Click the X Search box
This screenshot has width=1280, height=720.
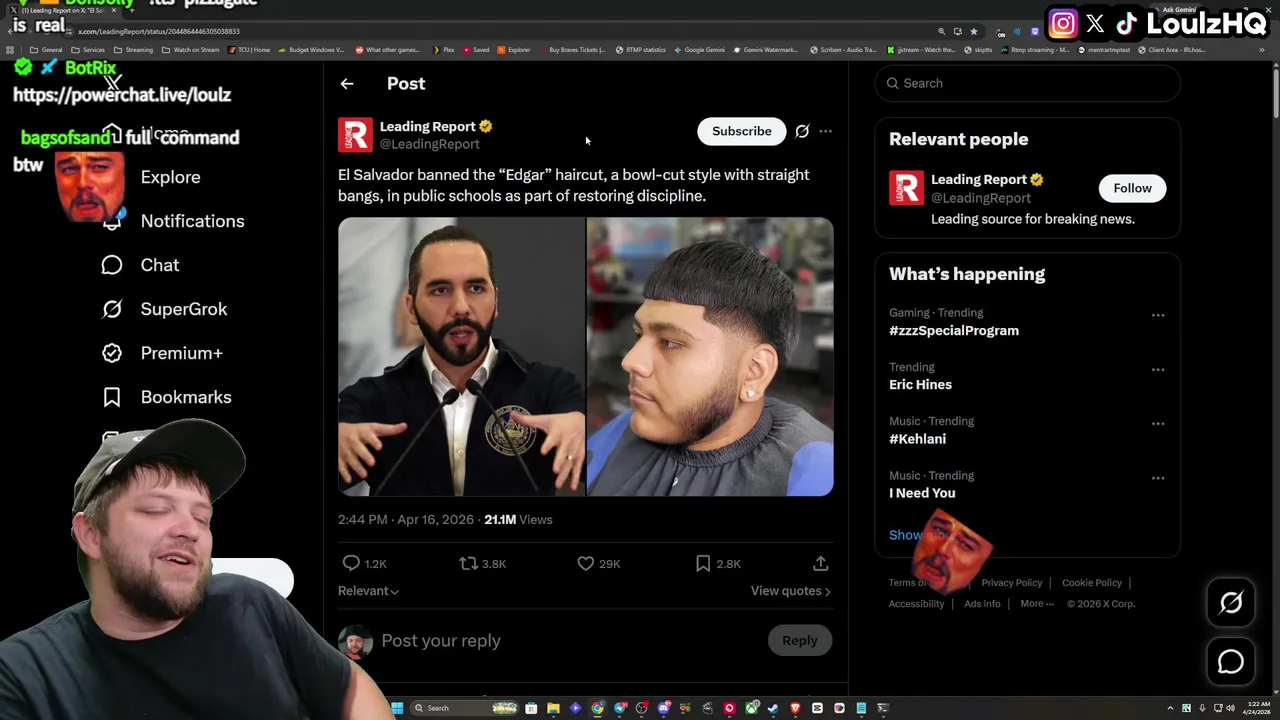(x=1028, y=83)
